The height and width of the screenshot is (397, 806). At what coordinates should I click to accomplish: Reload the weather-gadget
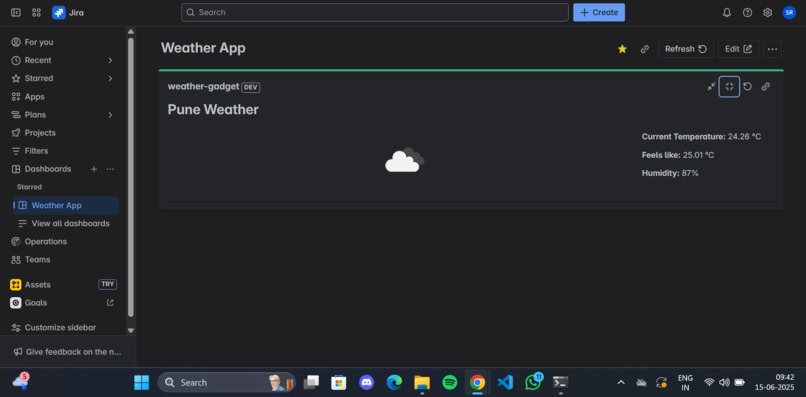[x=747, y=86]
